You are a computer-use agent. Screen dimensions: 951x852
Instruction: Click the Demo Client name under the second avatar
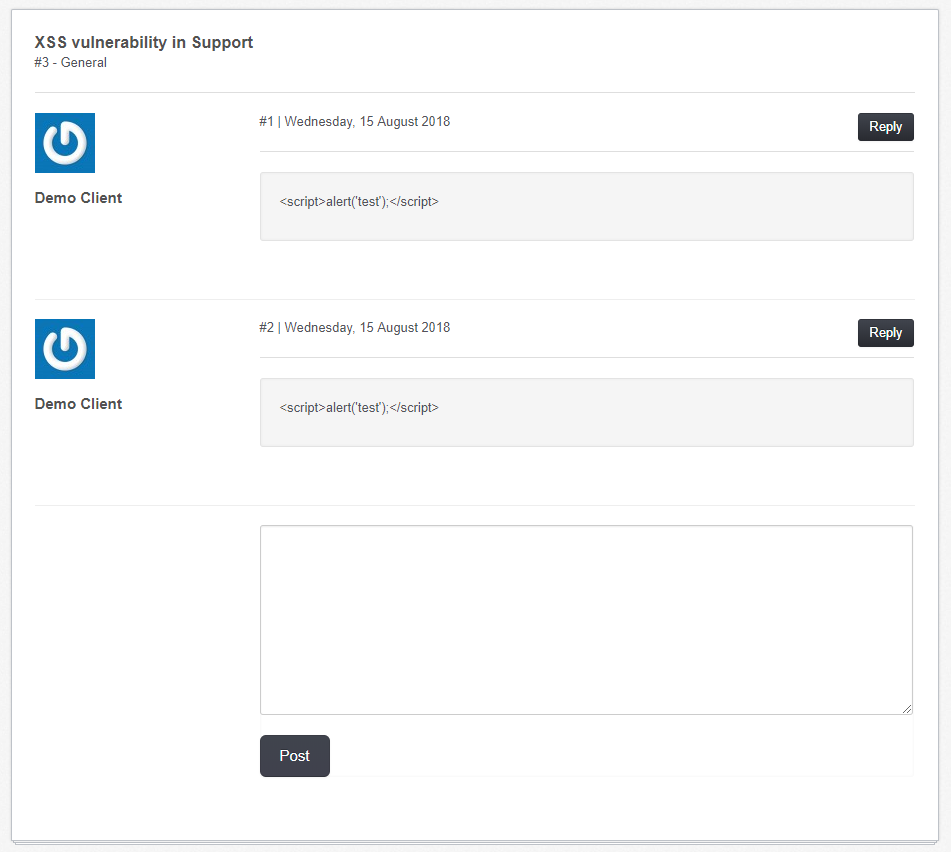pyautogui.click(x=78, y=403)
